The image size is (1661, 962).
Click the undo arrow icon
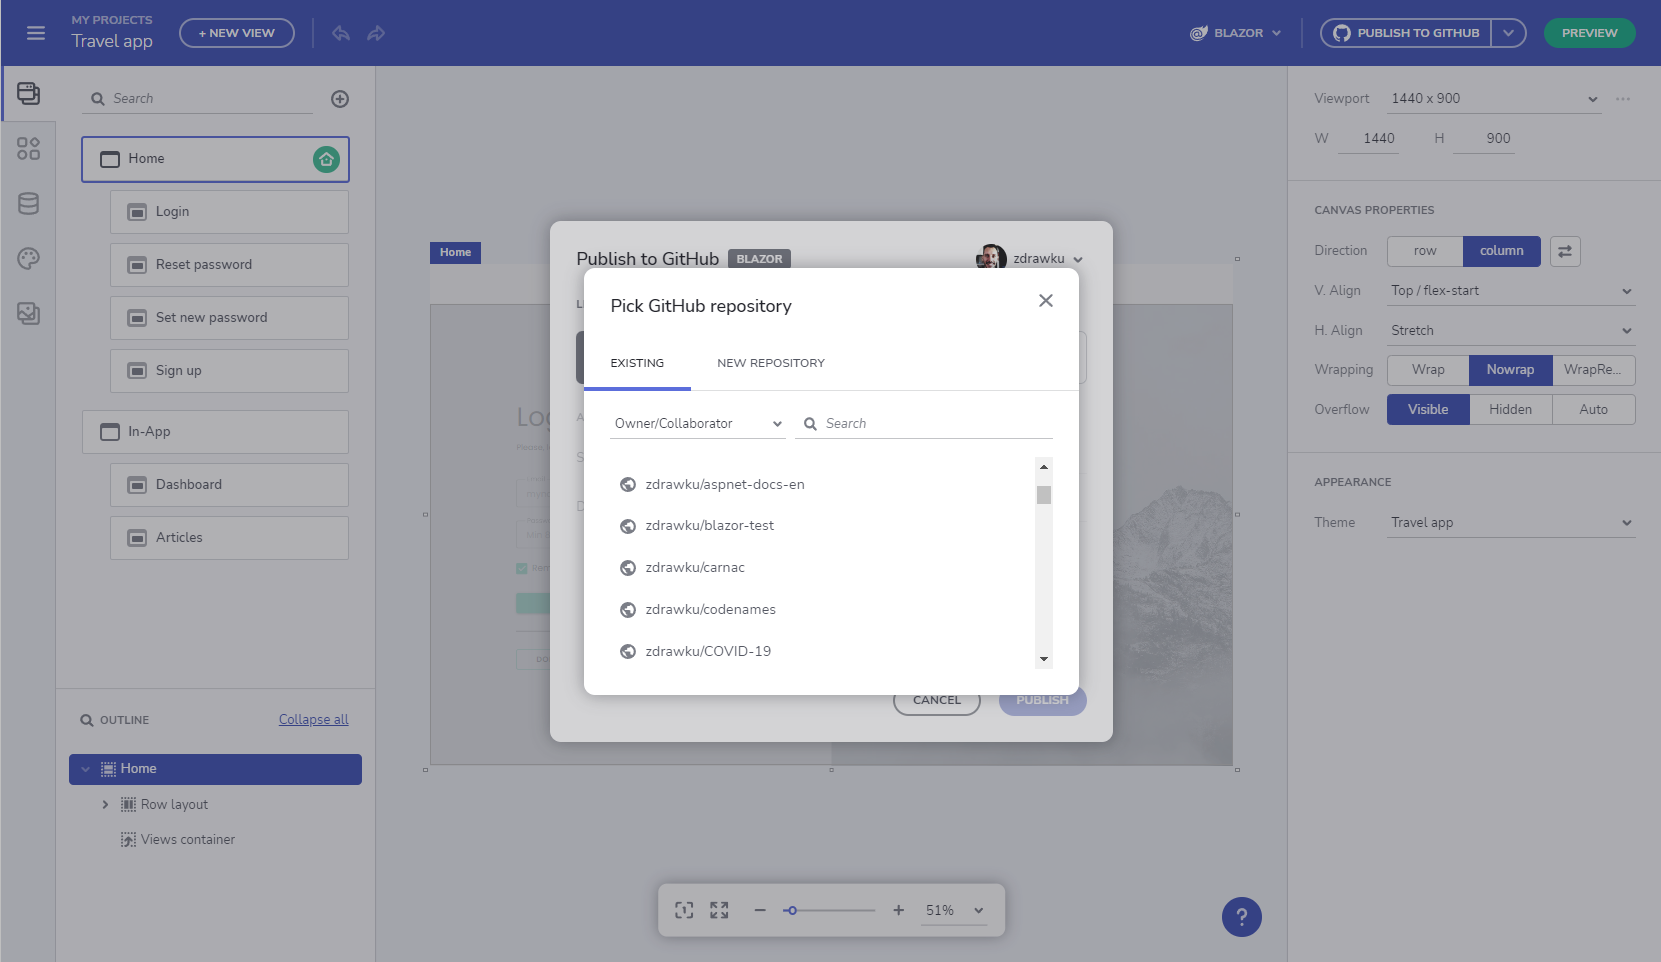341,33
